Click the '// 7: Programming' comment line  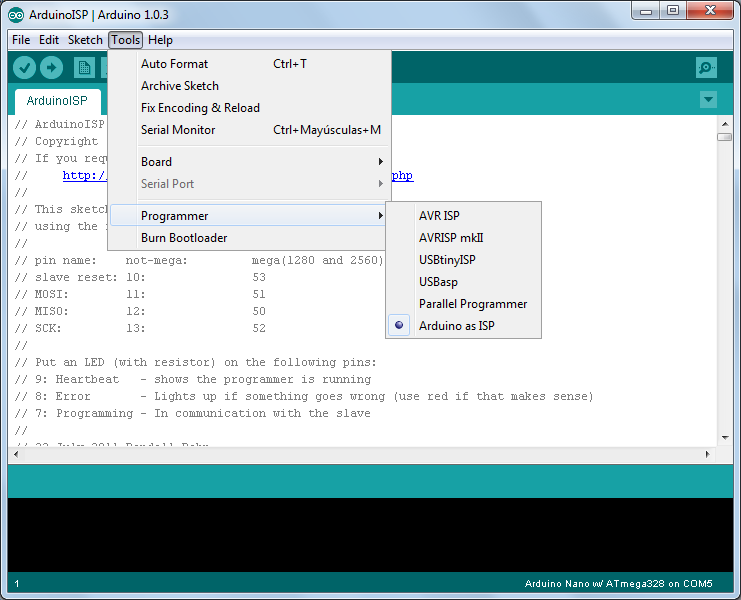click(192, 413)
